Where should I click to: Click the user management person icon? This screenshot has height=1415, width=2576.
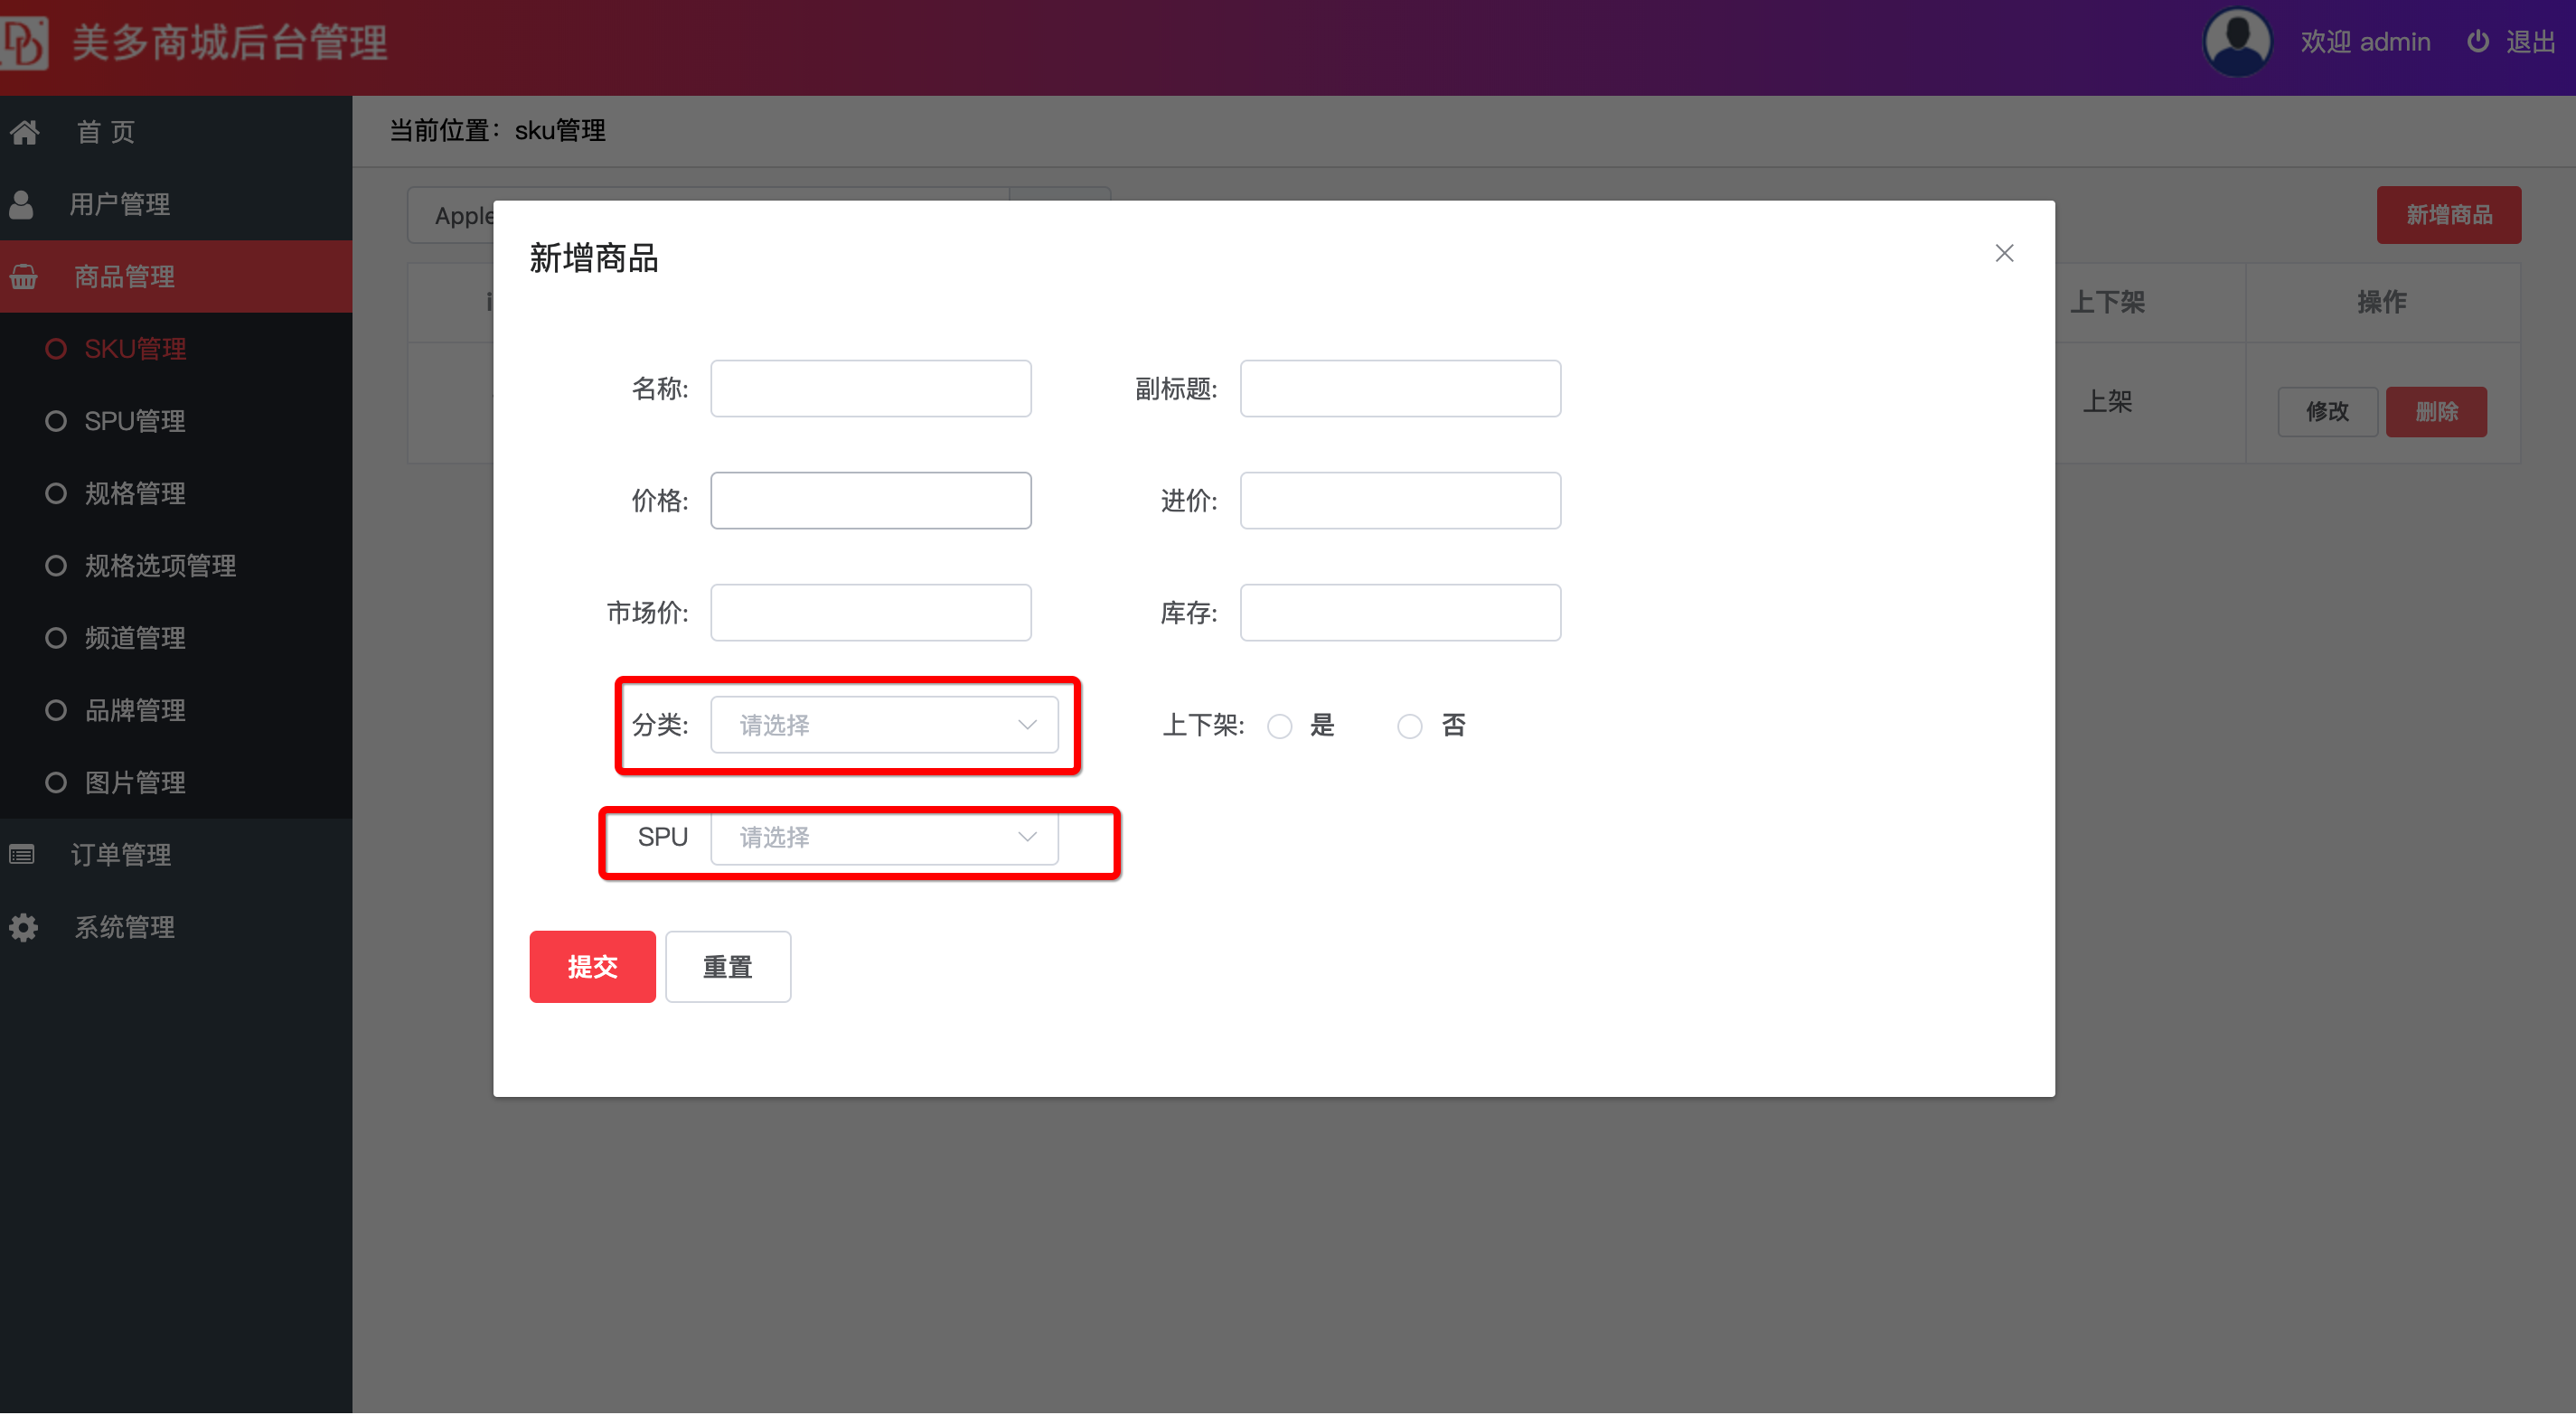click(21, 204)
